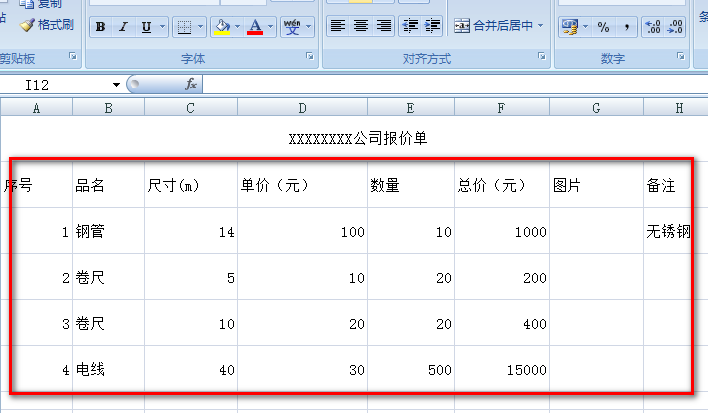
Task: Click the phonetic guide wén icon
Action: 292,27
